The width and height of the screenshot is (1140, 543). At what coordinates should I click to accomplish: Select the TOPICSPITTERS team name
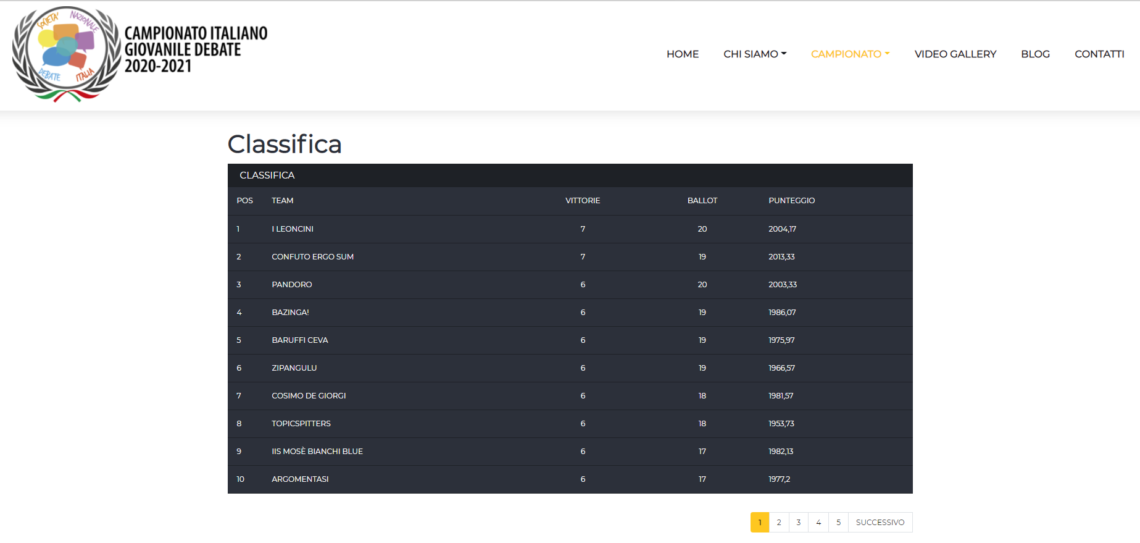[x=301, y=423]
